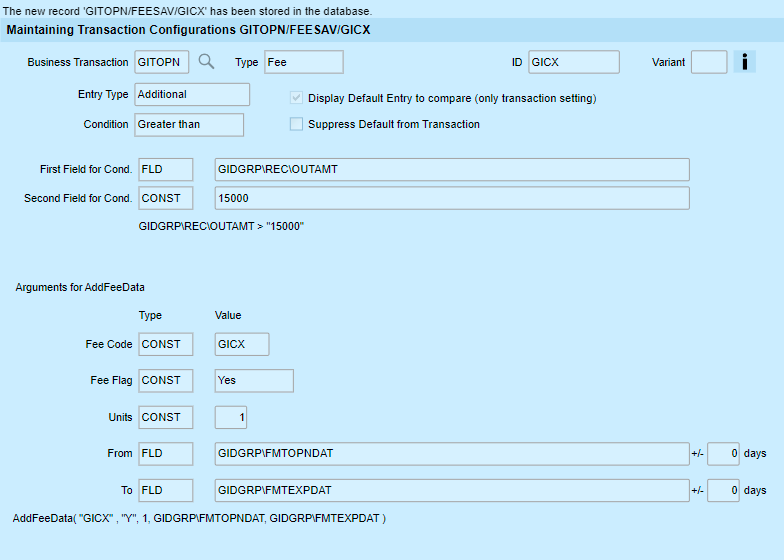Image resolution: width=784 pixels, height=560 pixels.
Task: Click the Business Transaction field GITOPN
Action: click(x=162, y=62)
